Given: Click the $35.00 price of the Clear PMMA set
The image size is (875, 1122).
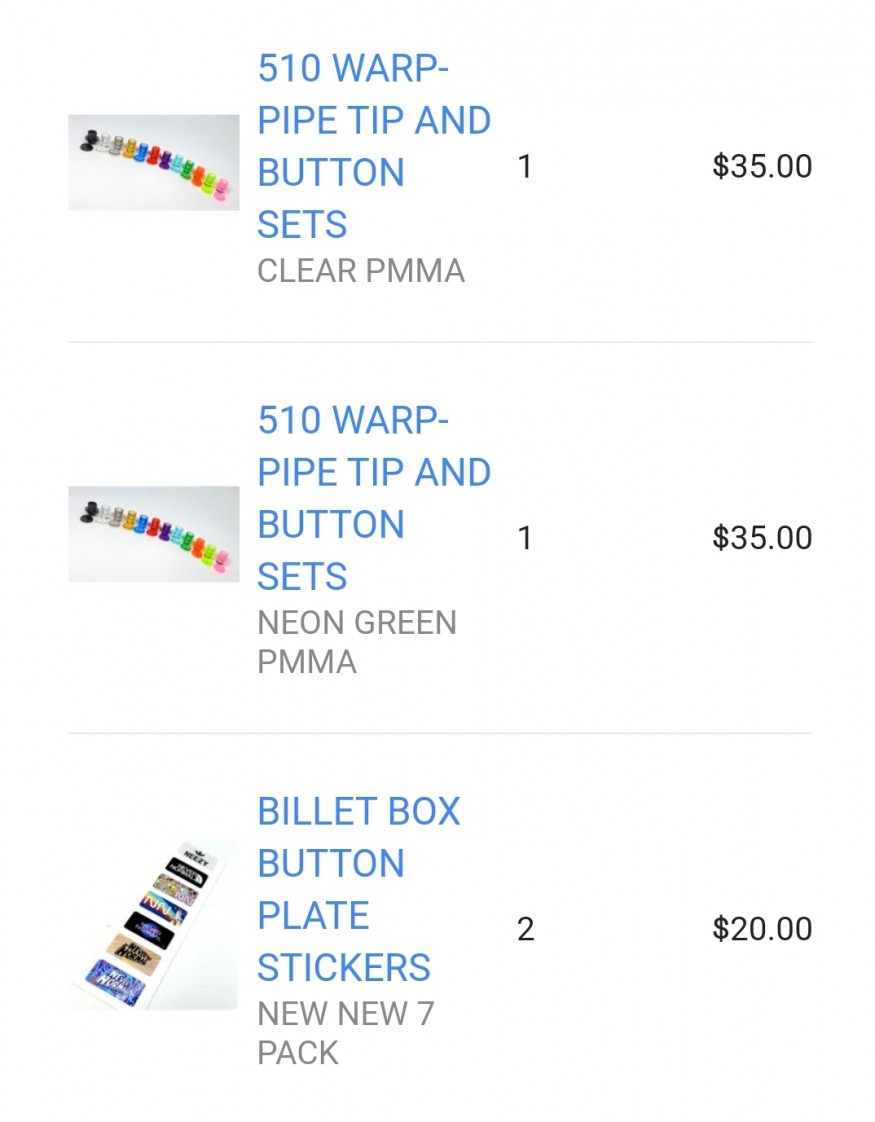Looking at the screenshot, I should point(762,166).
